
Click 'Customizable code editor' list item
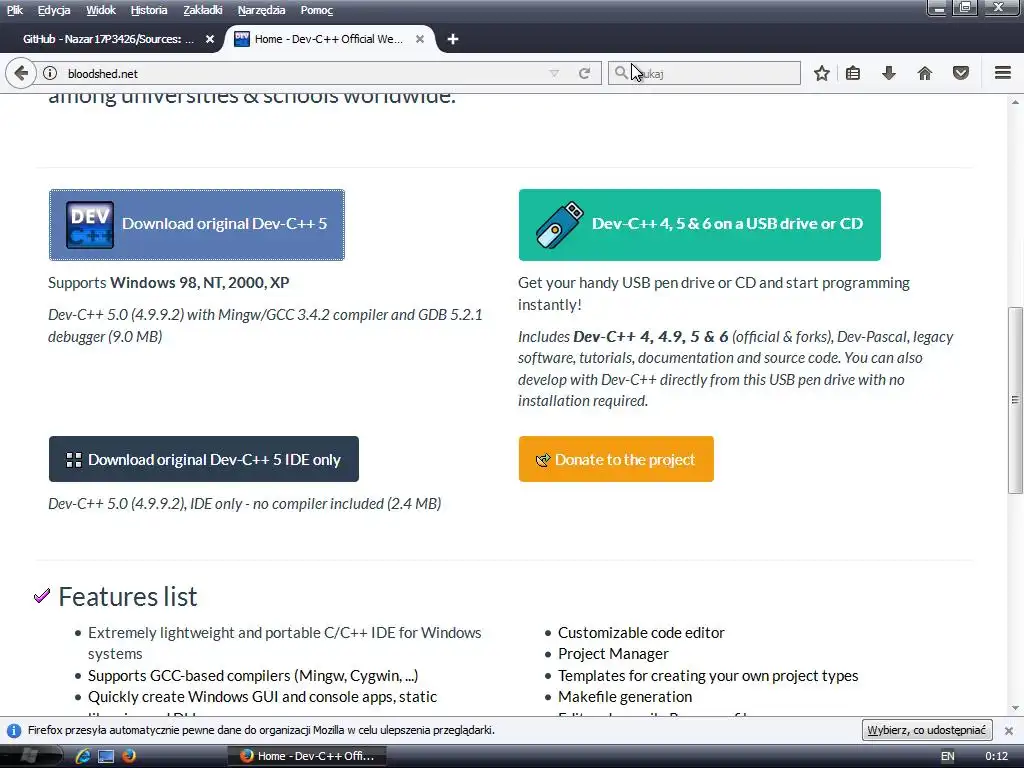641,632
